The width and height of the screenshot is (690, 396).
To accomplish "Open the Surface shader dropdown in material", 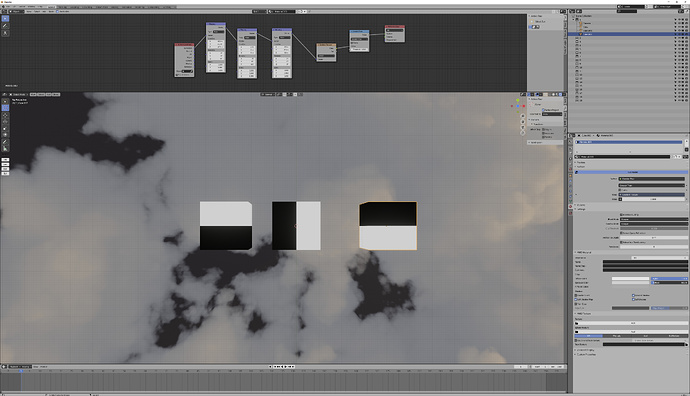I will click(x=652, y=179).
